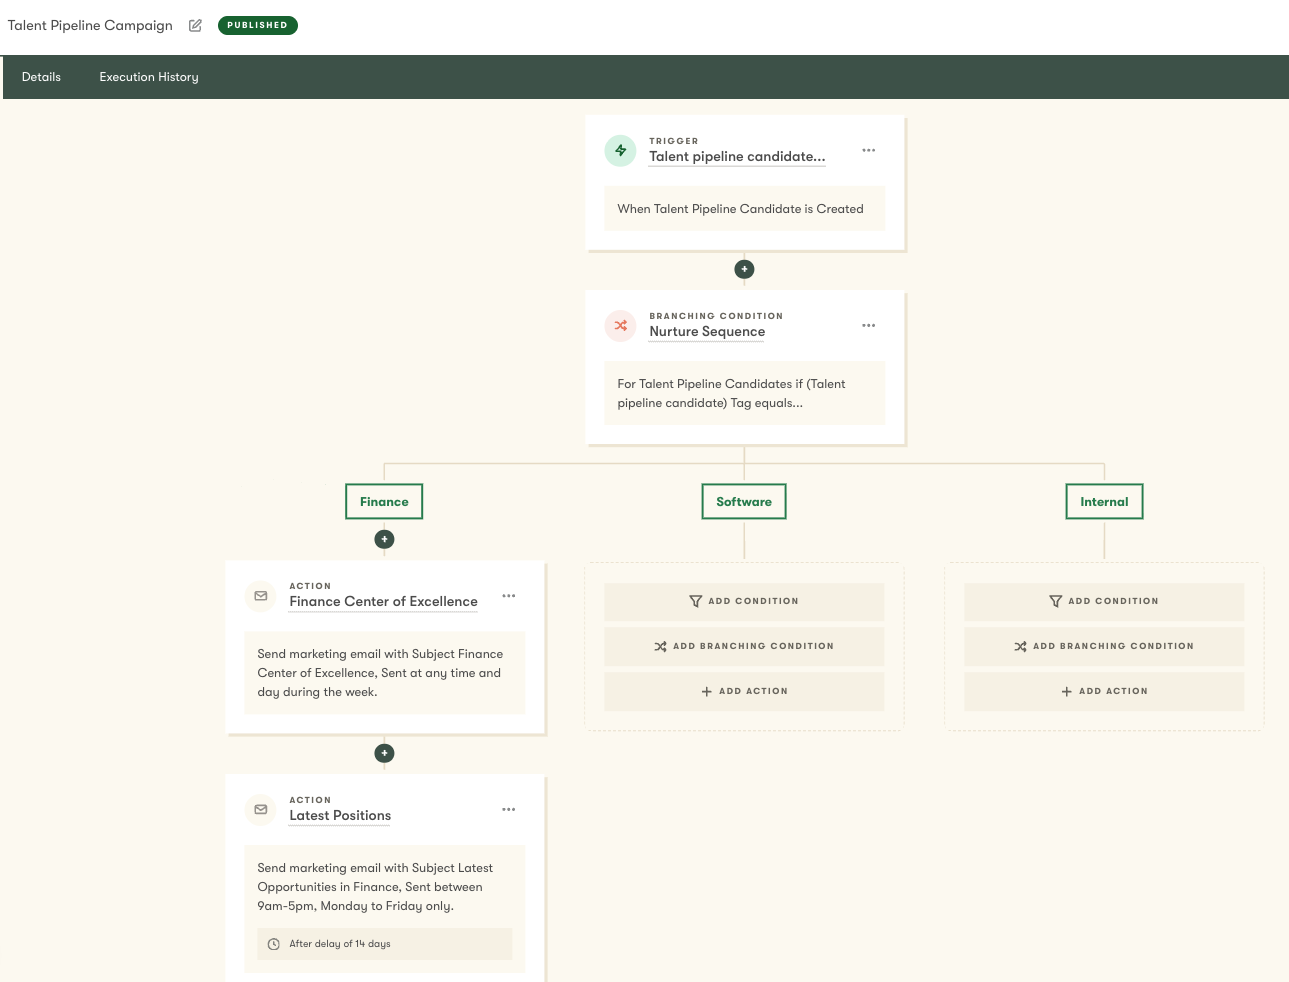The height and width of the screenshot is (982, 1289).
Task: Click the shuffle icon in Internal's Add Branching Condition
Action: click(x=1021, y=646)
